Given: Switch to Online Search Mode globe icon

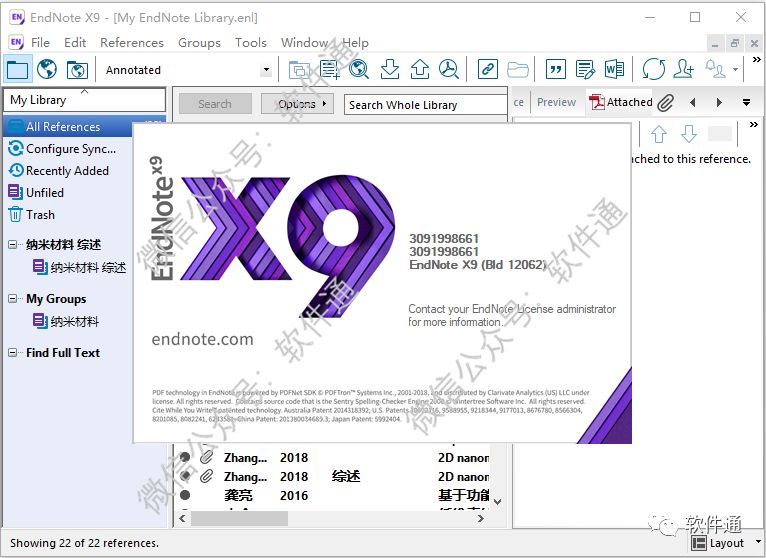Looking at the screenshot, I should click(47, 69).
